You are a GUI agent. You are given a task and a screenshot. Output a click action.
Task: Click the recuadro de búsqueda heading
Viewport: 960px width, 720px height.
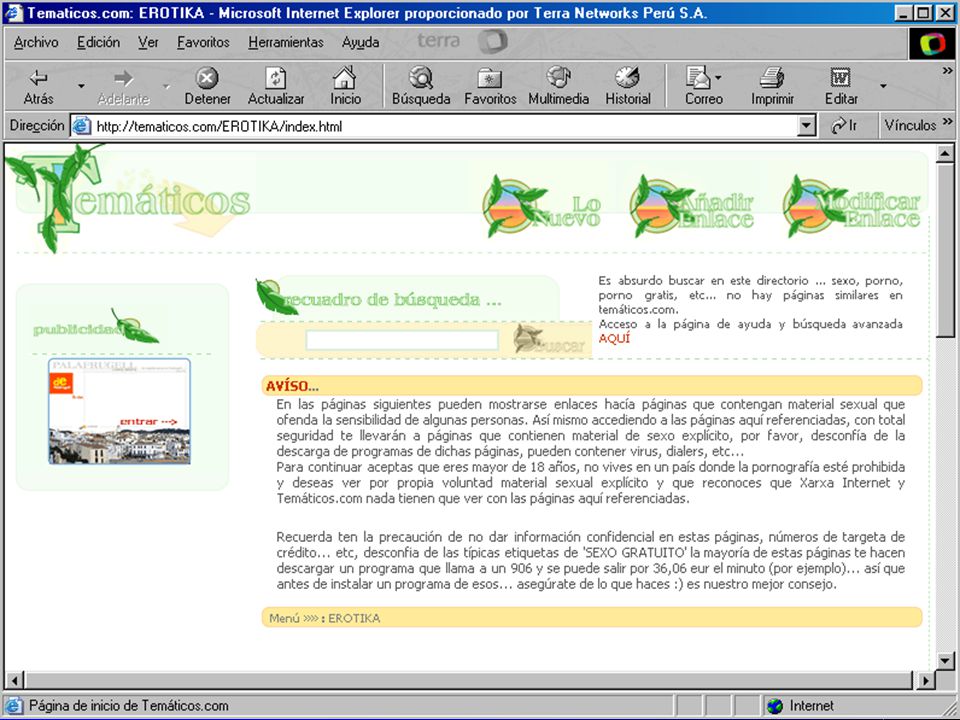[392, 299]
